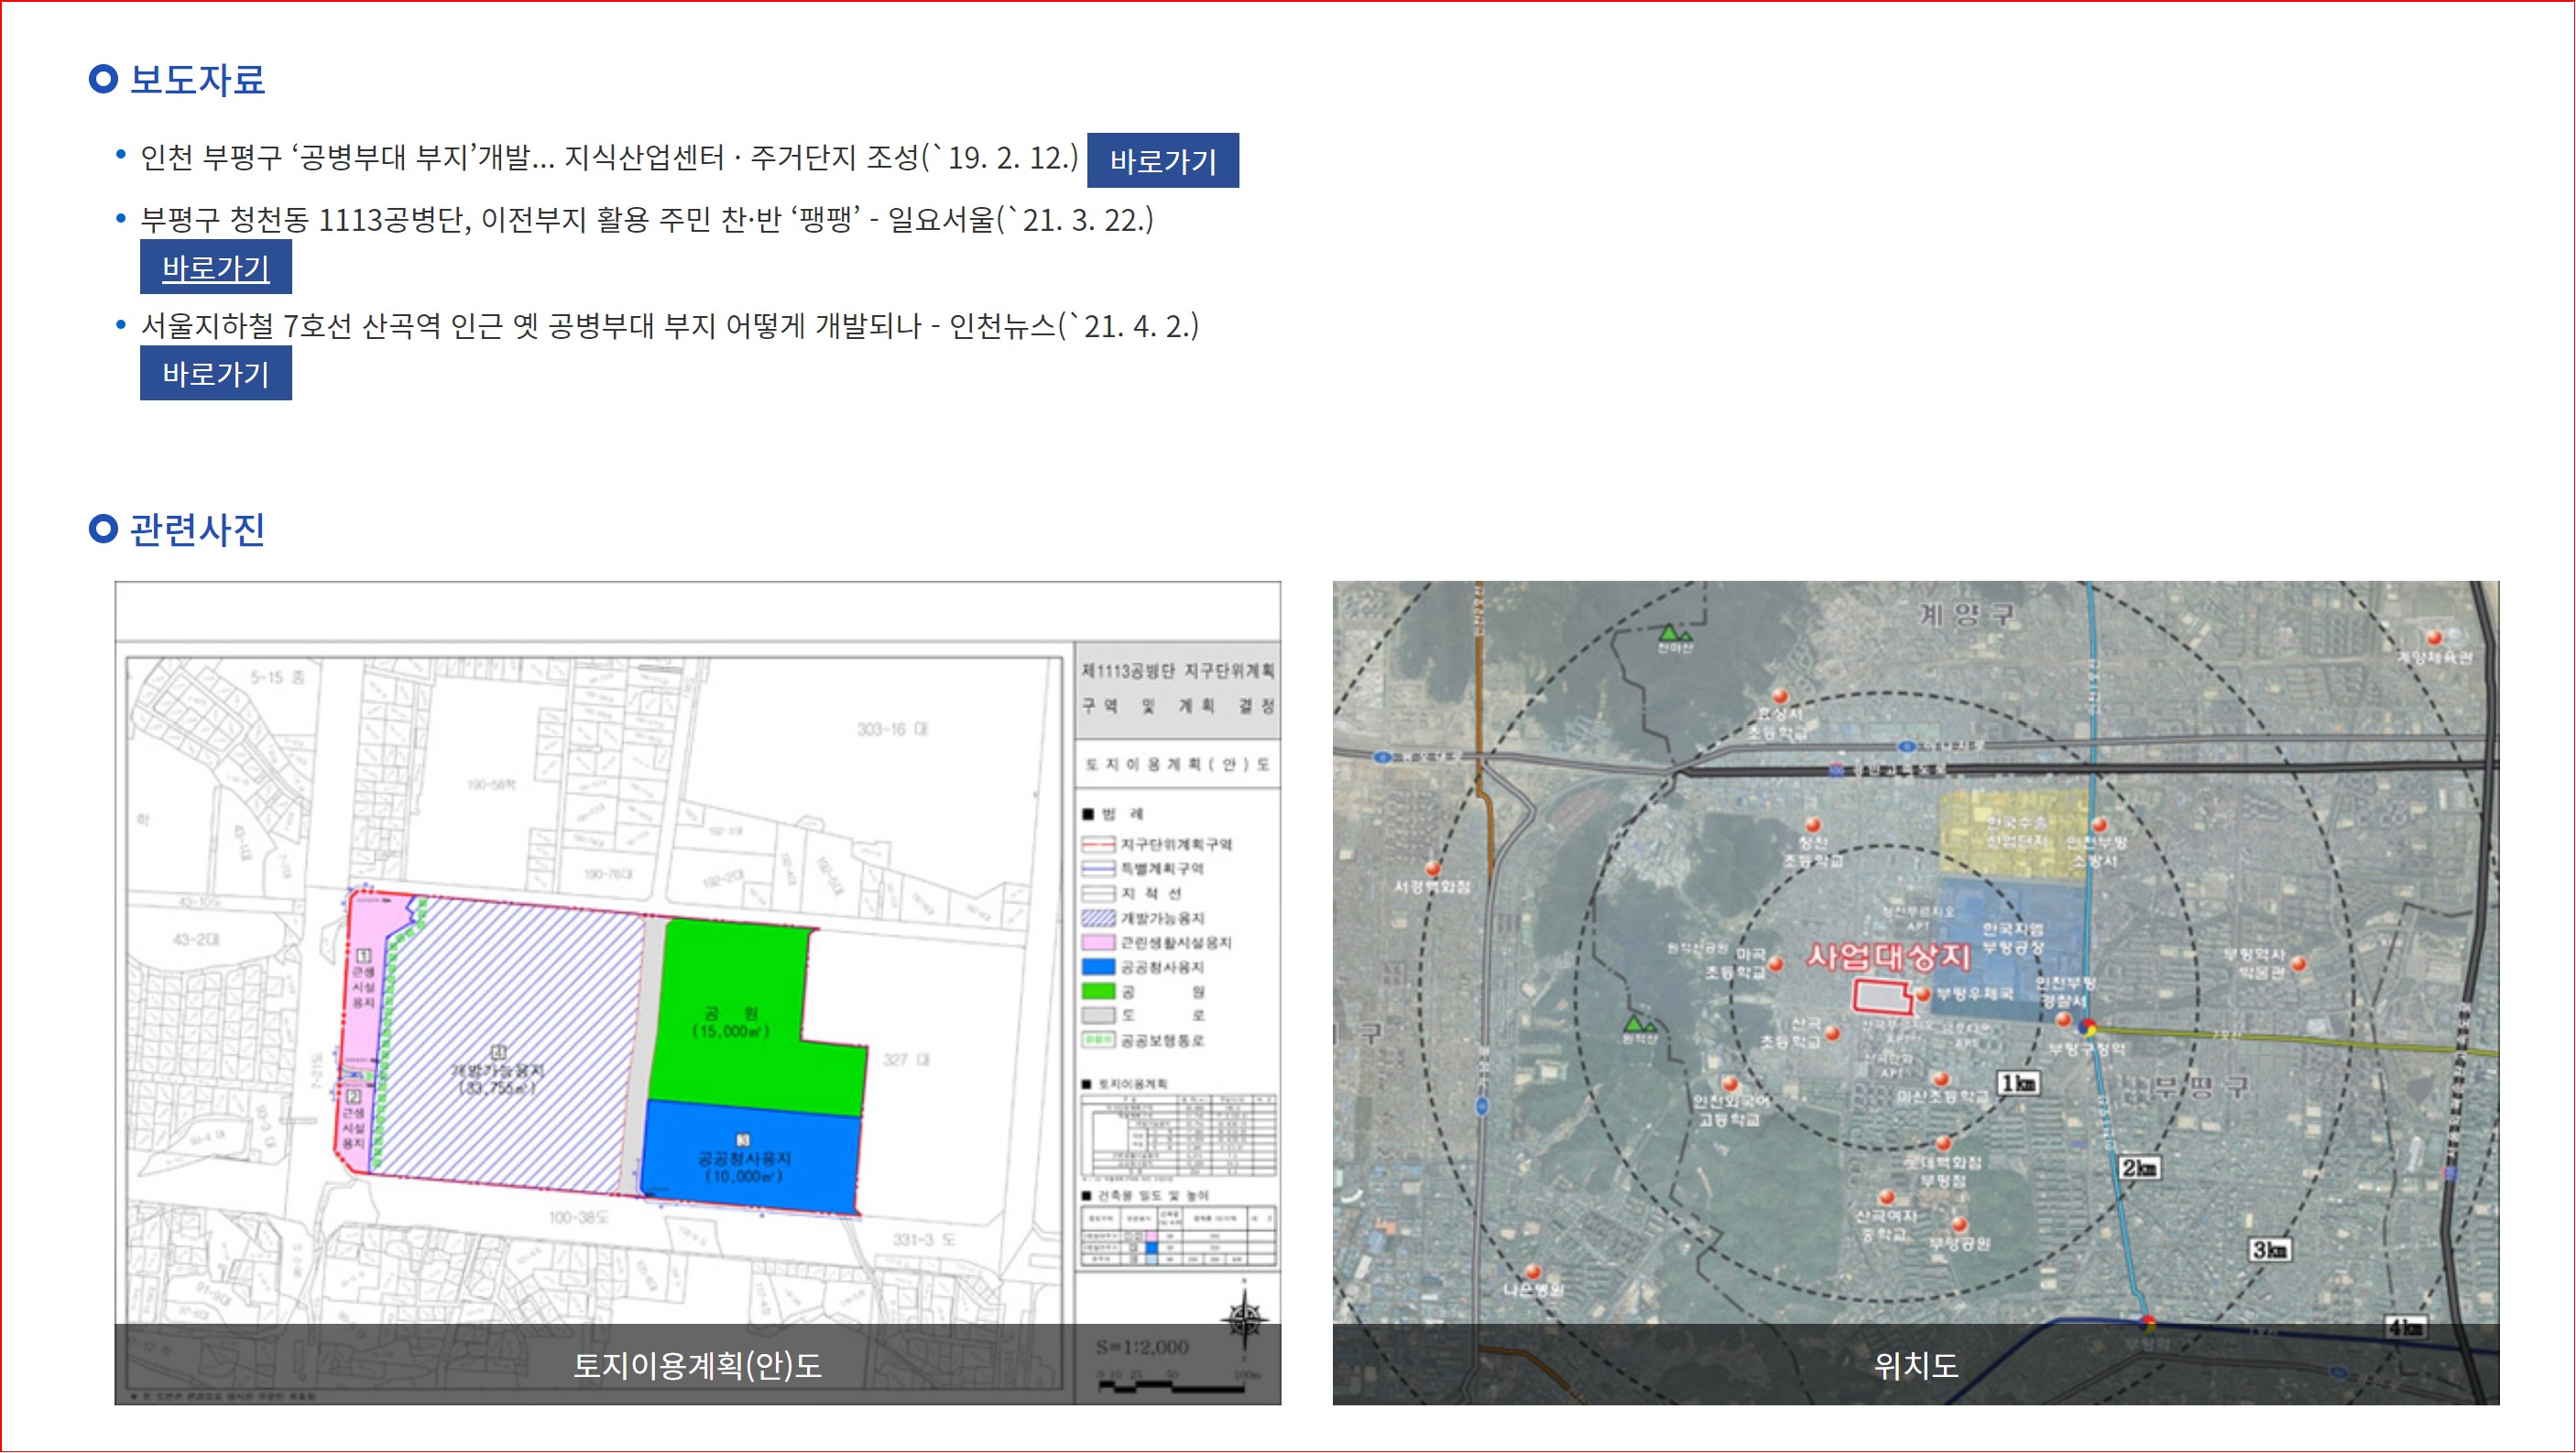Open 바로가기 button under the 인천뉴스 article

[215, 373]
